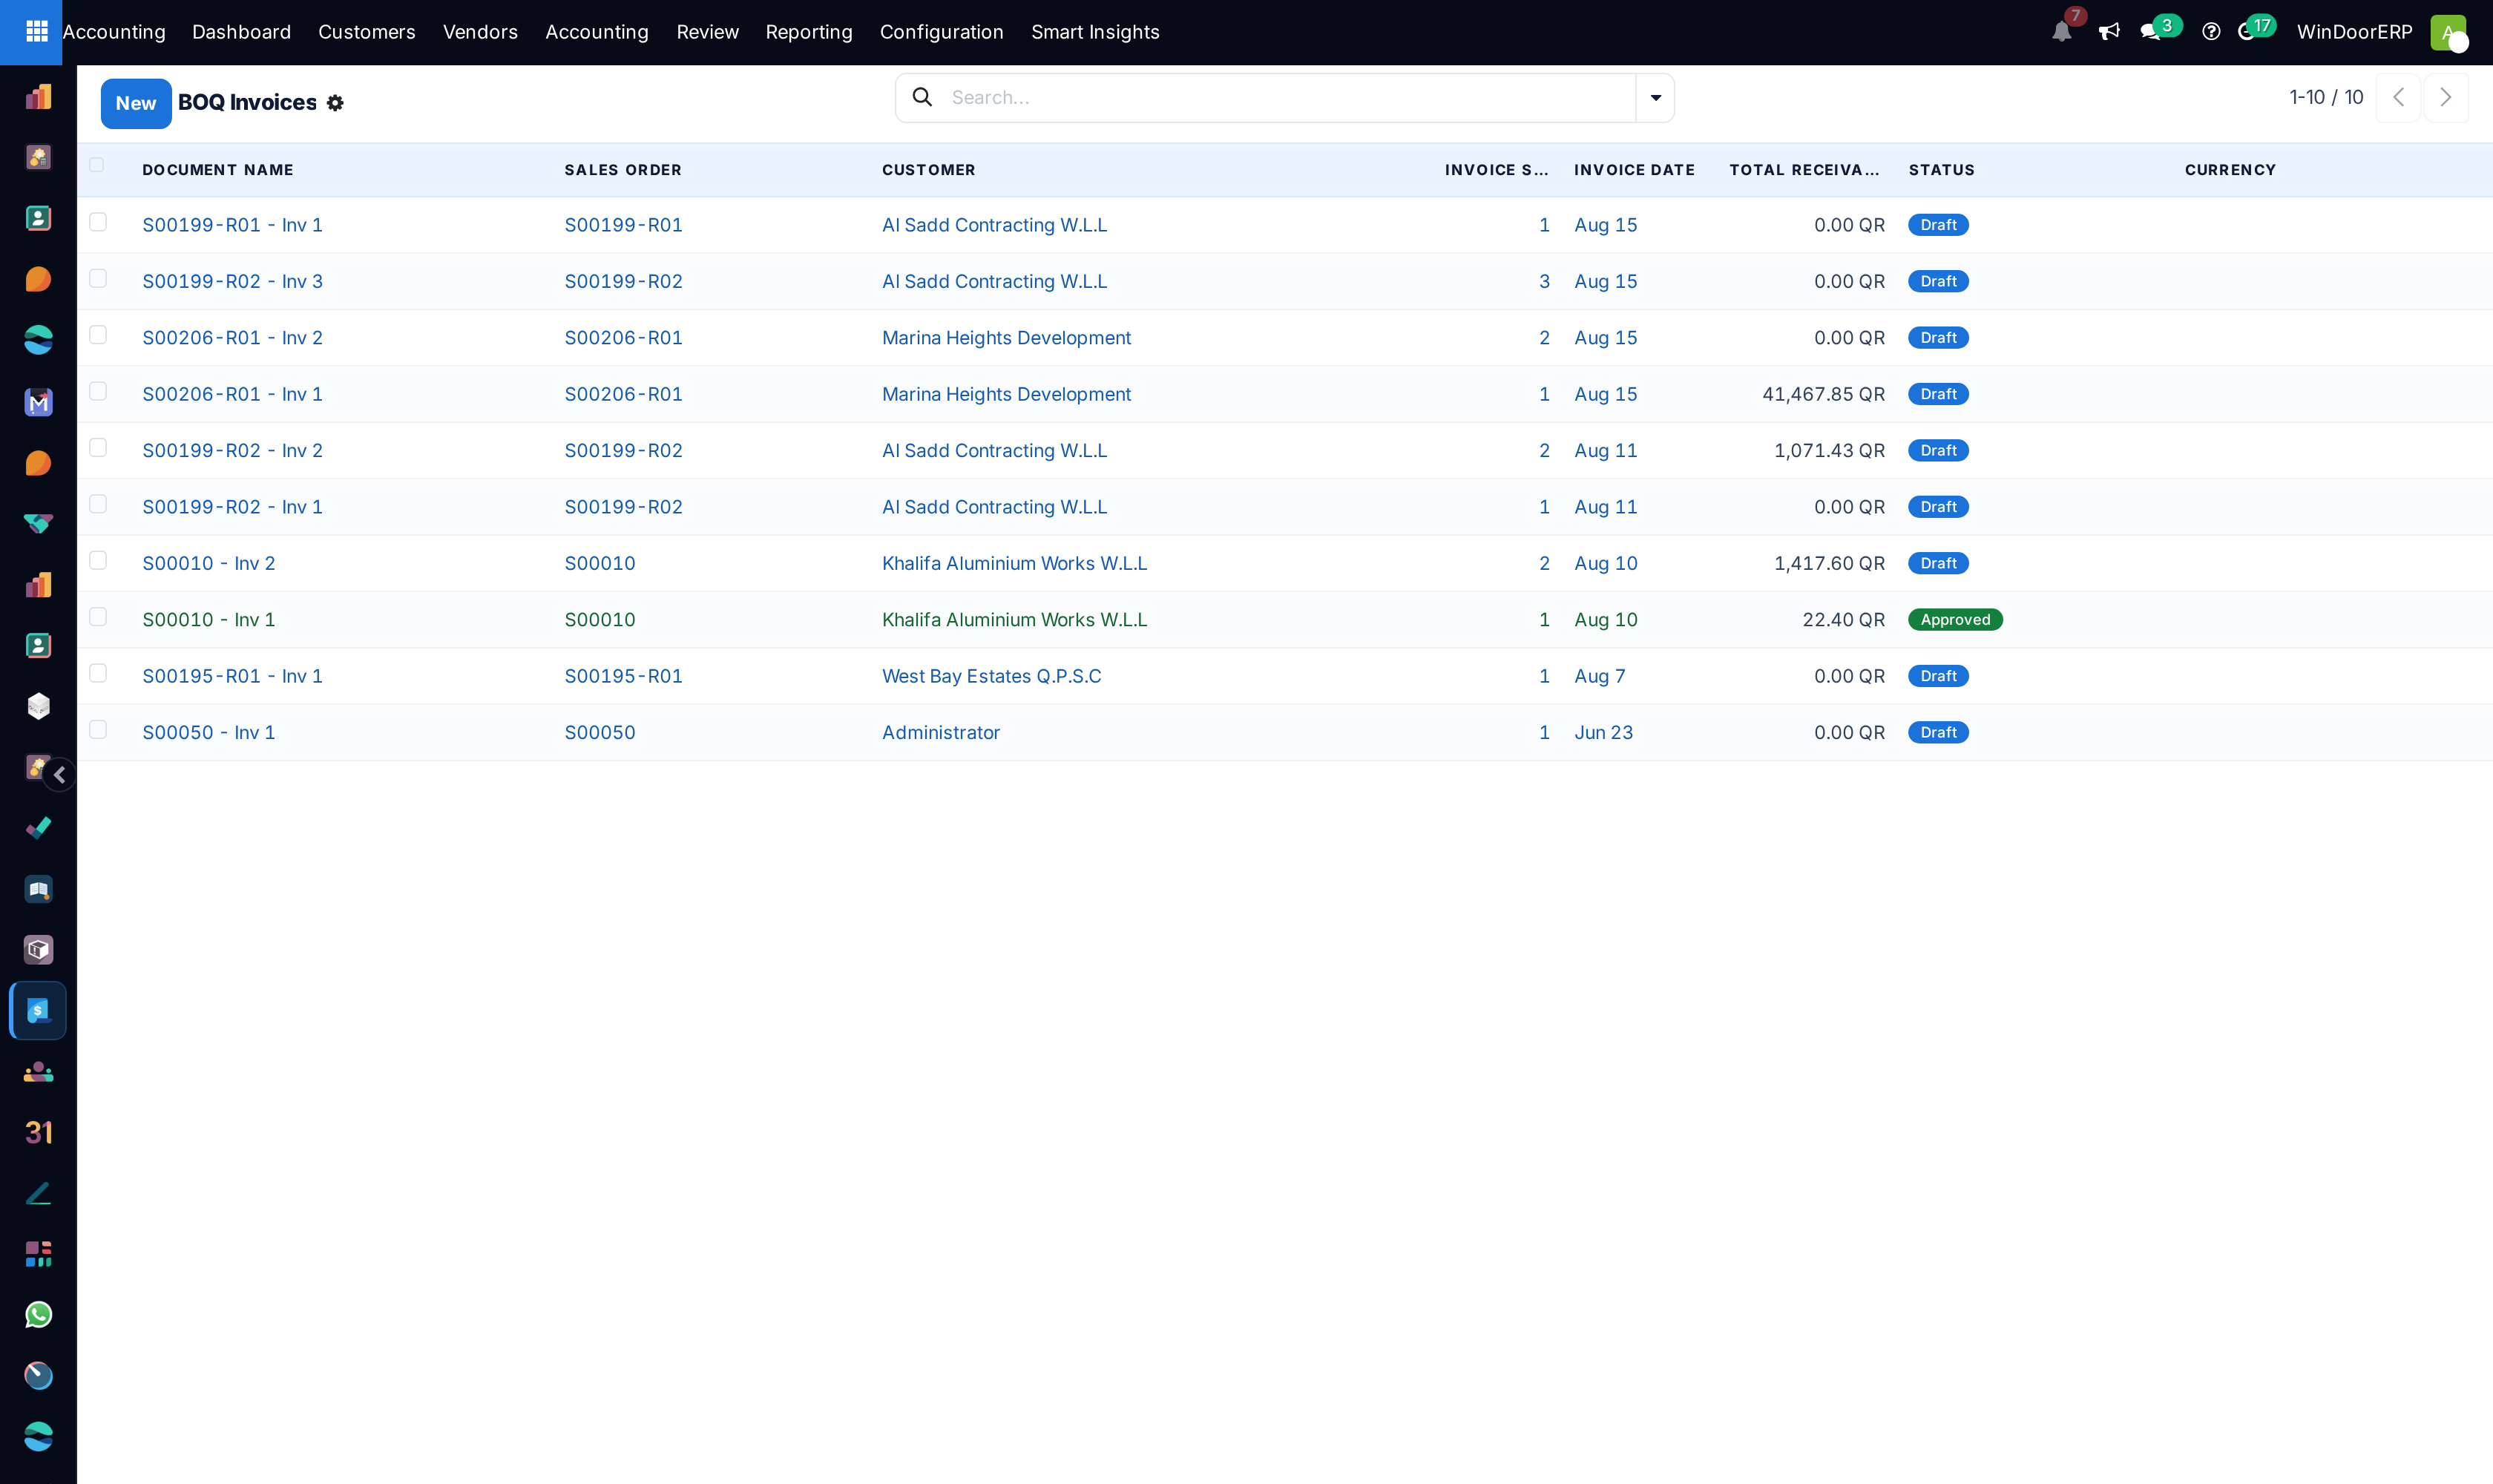Sort by the Status column header

click(1941, 170)
